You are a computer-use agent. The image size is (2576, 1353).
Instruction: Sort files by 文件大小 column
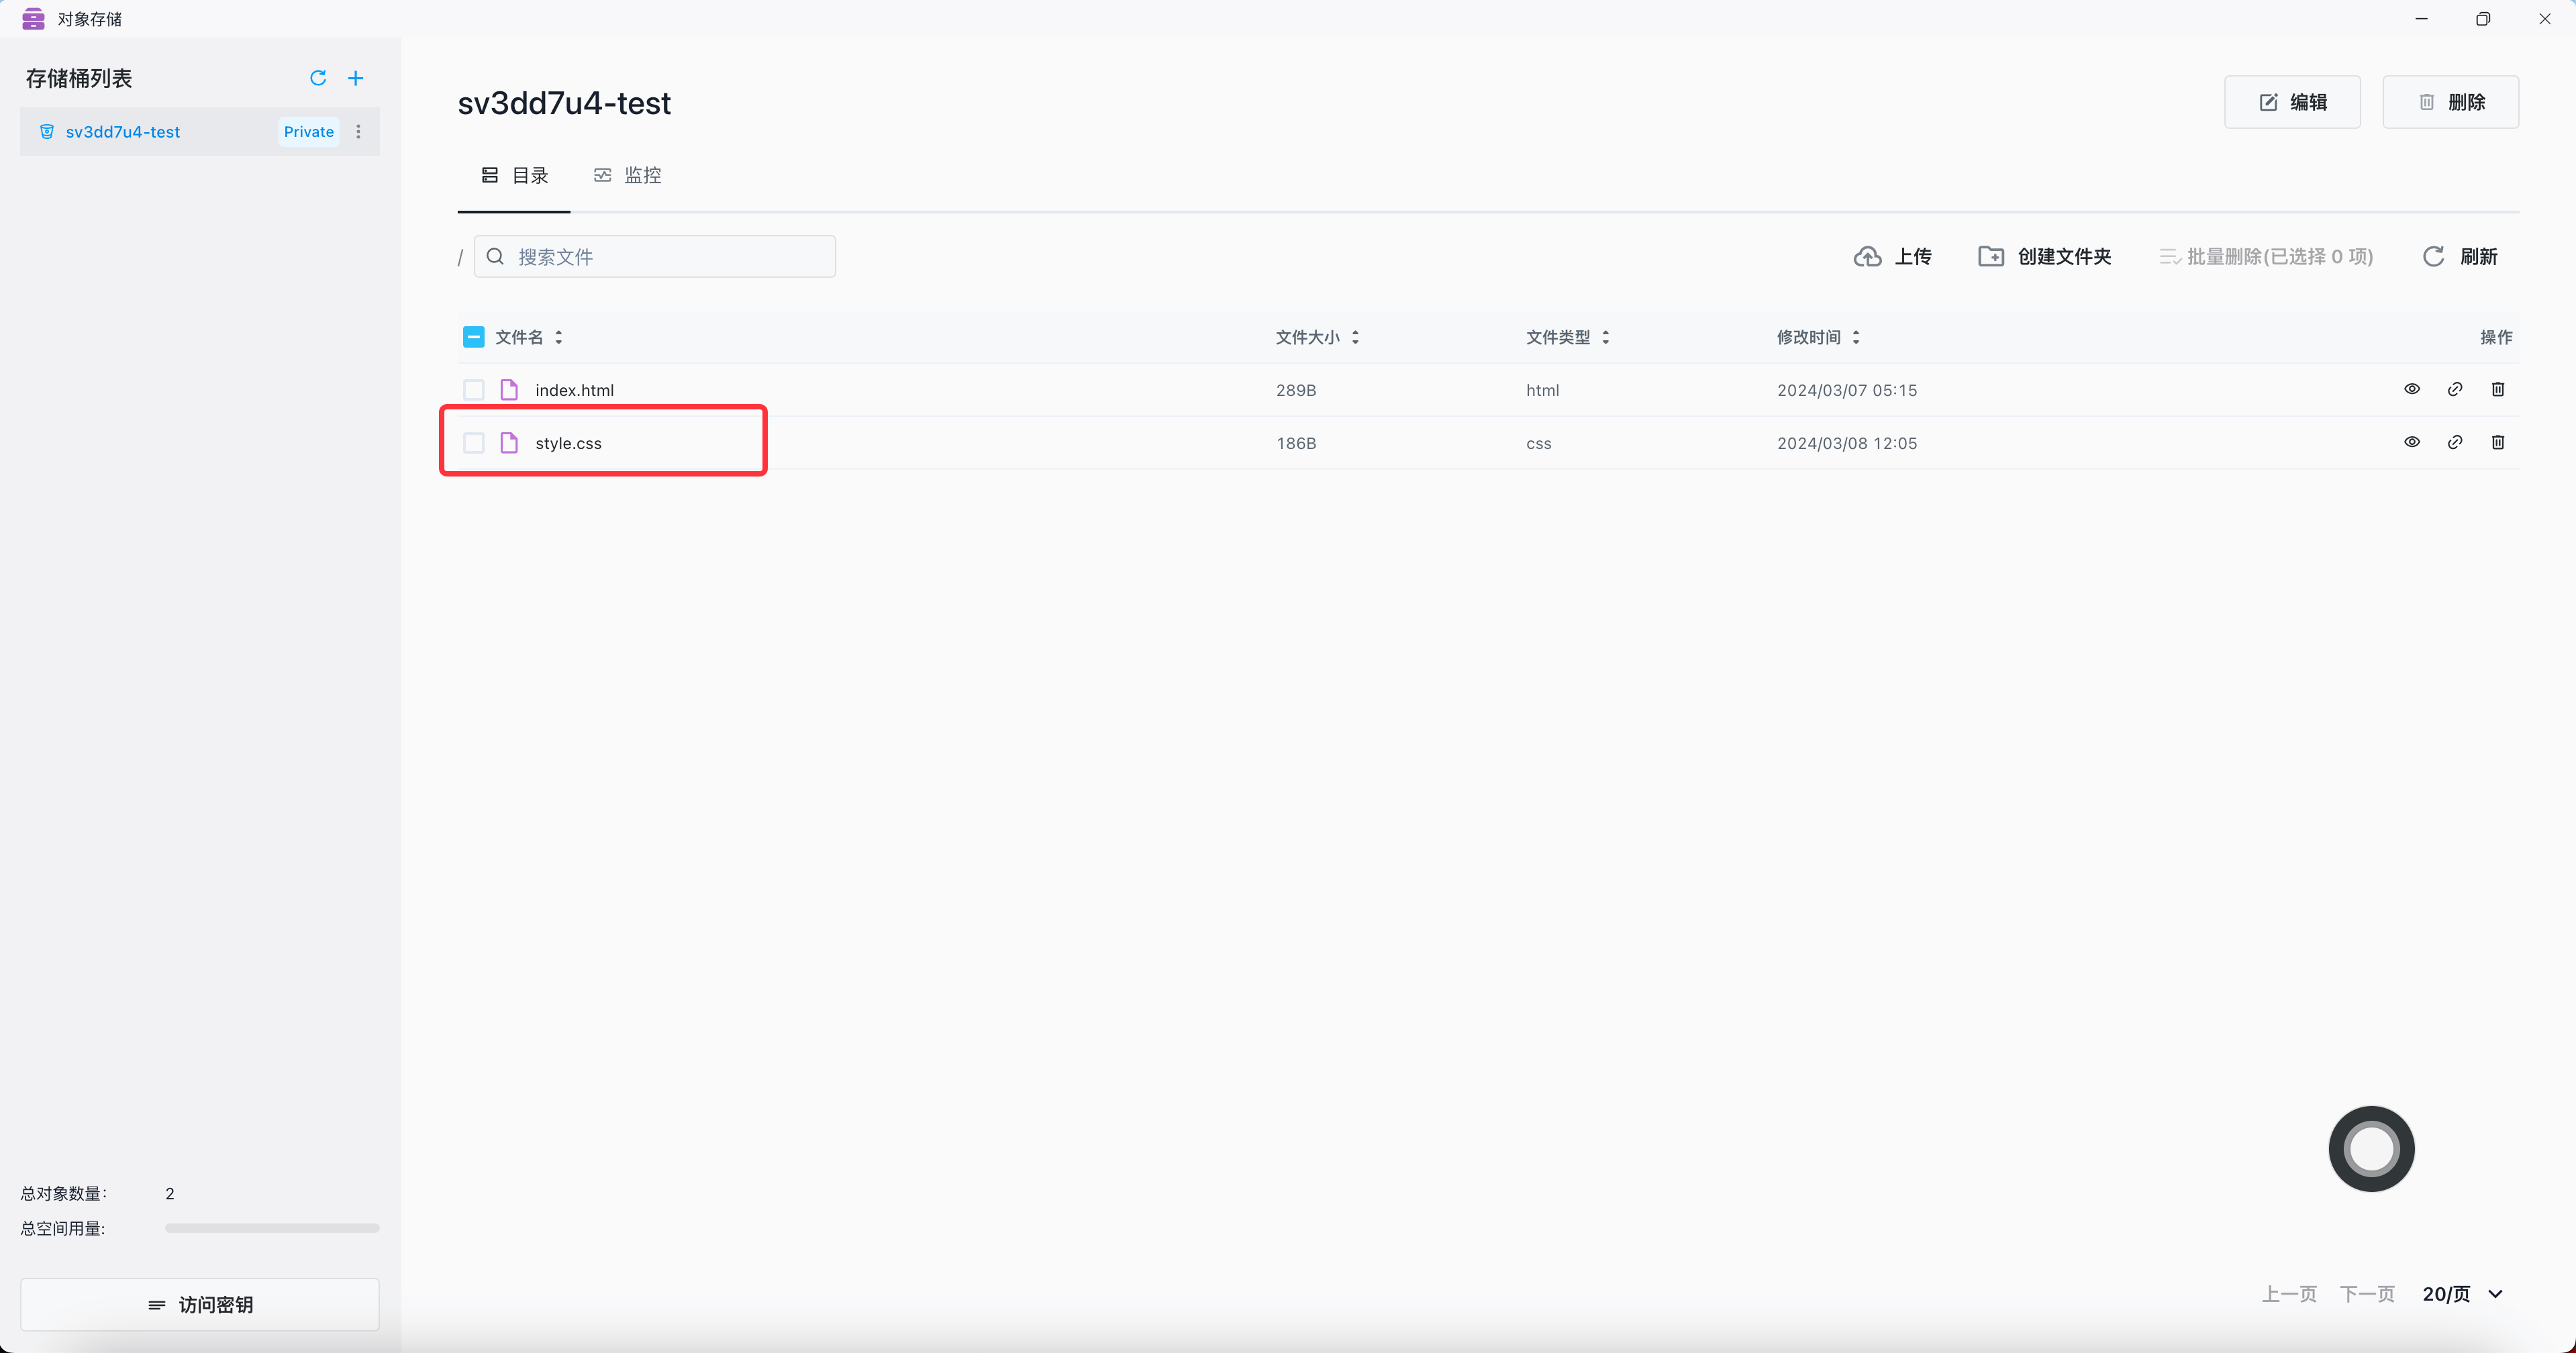(1317, 337)
